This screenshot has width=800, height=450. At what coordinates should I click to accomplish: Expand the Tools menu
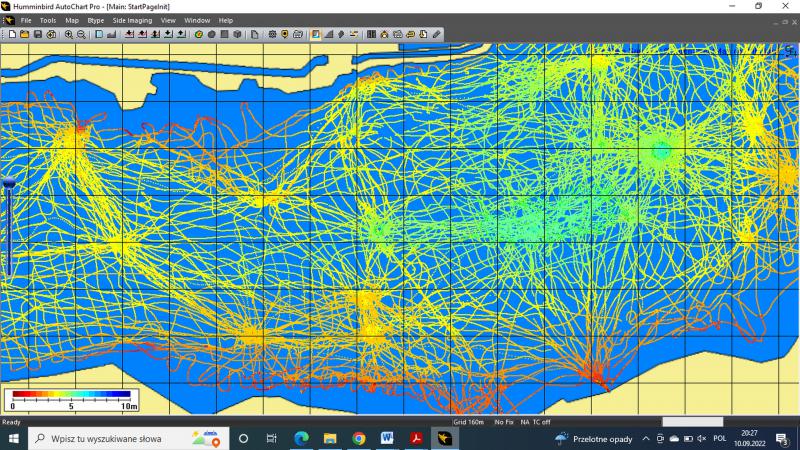(48, 20)
